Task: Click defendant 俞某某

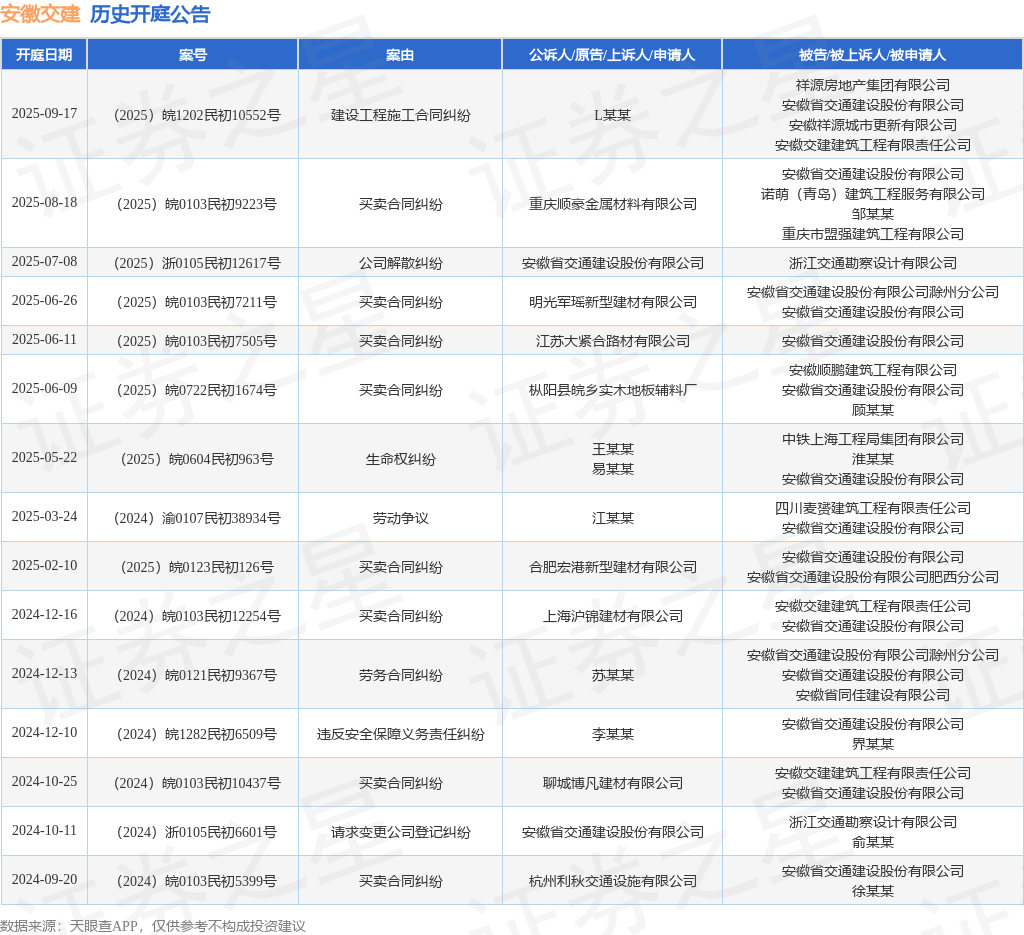Action: pos(872,842)
